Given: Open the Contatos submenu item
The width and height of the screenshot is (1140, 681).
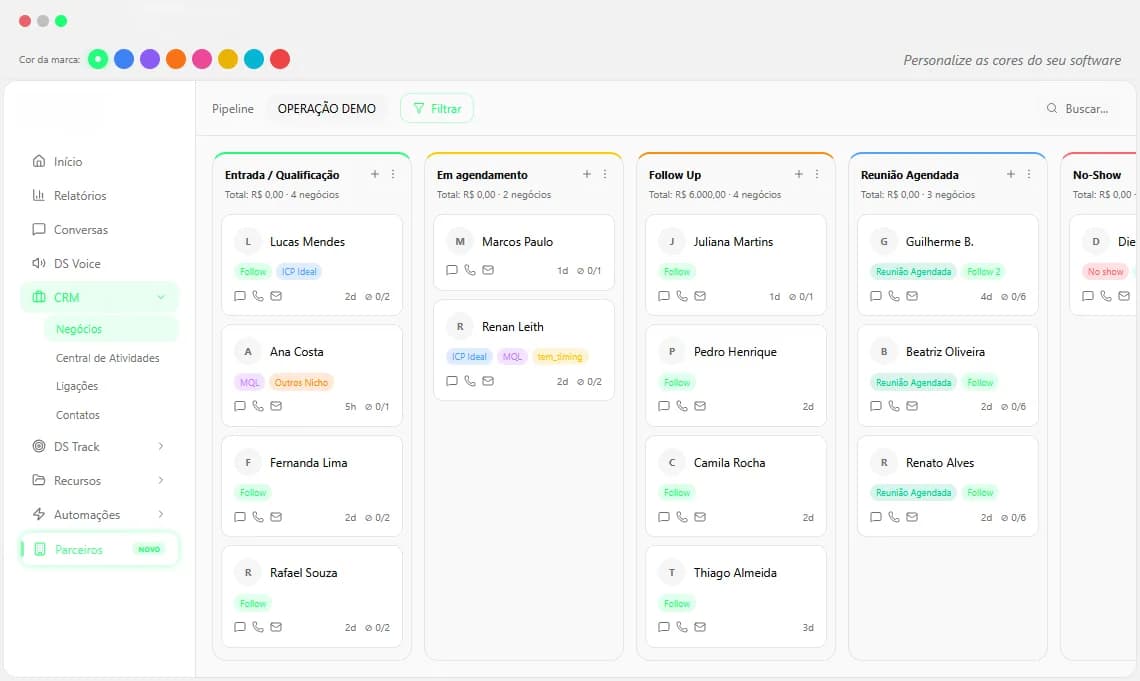Looking at the screenshot, I should [x=78, y=415].
